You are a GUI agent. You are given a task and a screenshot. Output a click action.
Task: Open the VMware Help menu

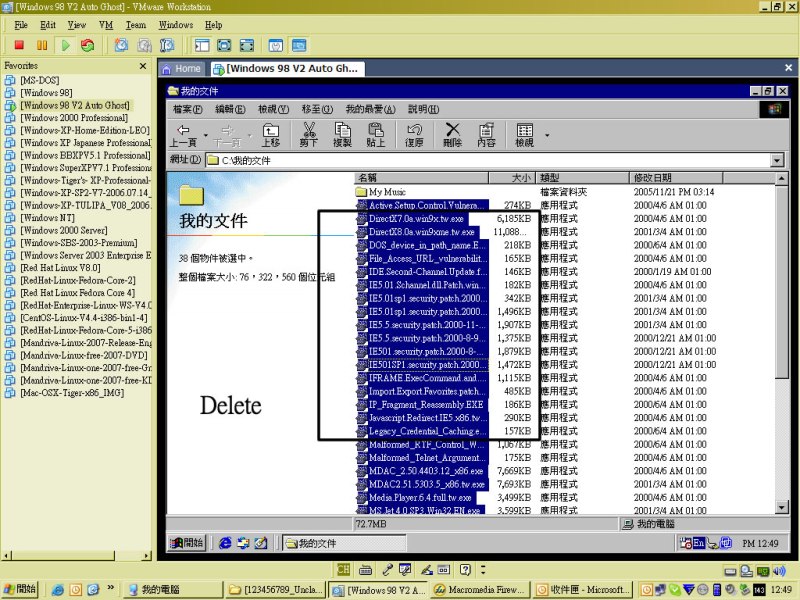point(213,25)
